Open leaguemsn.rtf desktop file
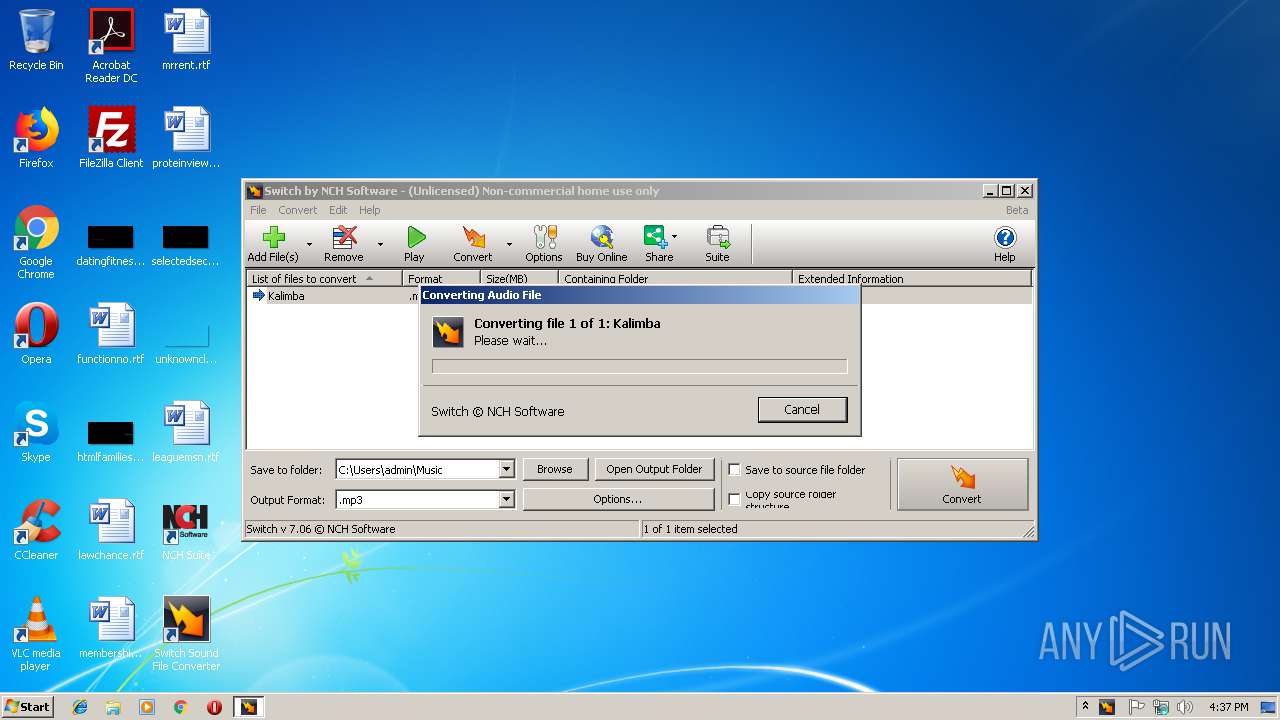 [x=186, y=432]
